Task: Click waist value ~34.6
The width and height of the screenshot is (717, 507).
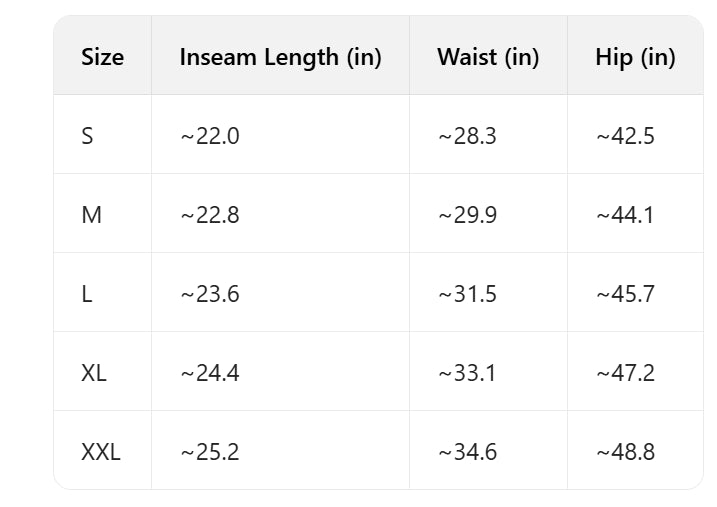Action: coord(467,452)
